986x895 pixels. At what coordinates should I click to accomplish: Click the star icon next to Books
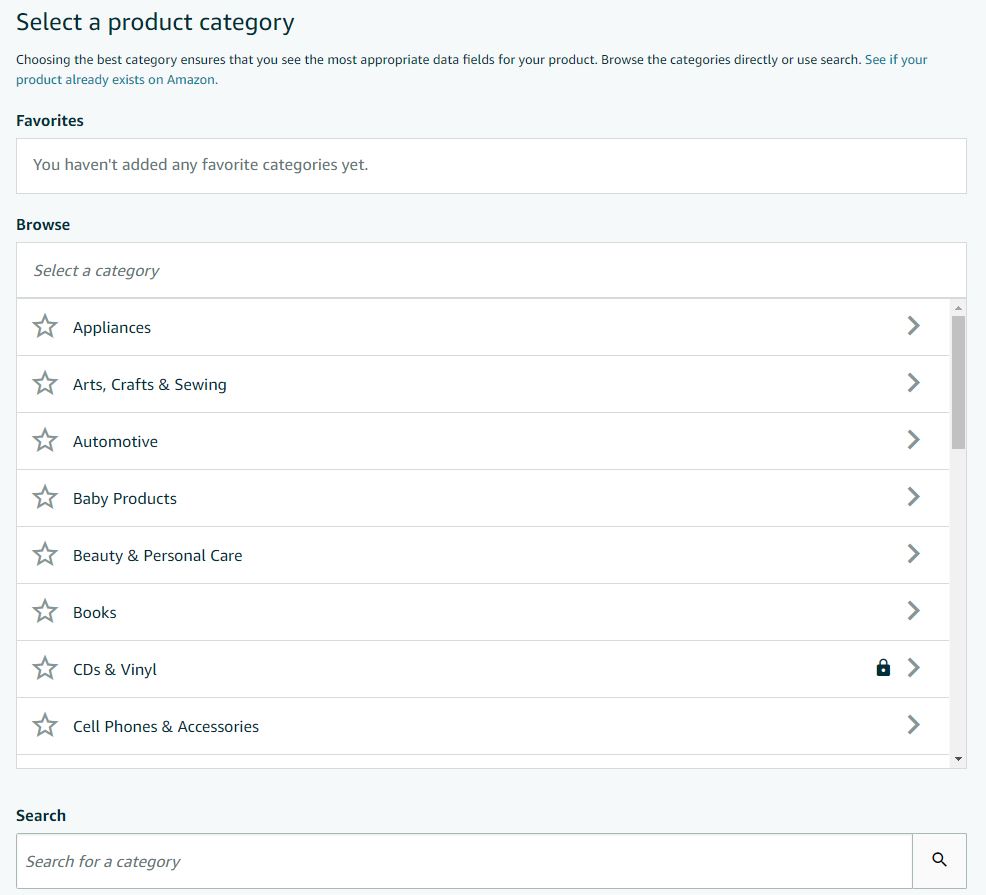(45, 611)
